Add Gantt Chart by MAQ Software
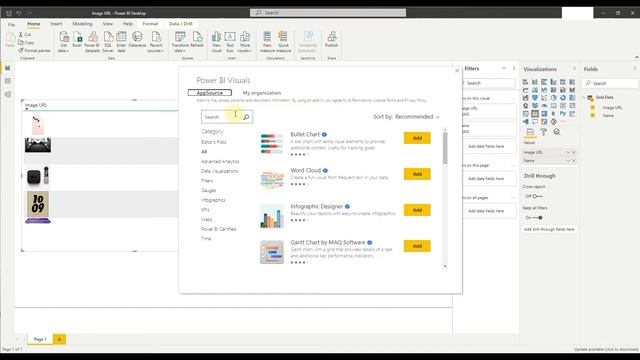The height and width of the screenshot is (360, 640). pyautogui.click(x=417, y=246)
